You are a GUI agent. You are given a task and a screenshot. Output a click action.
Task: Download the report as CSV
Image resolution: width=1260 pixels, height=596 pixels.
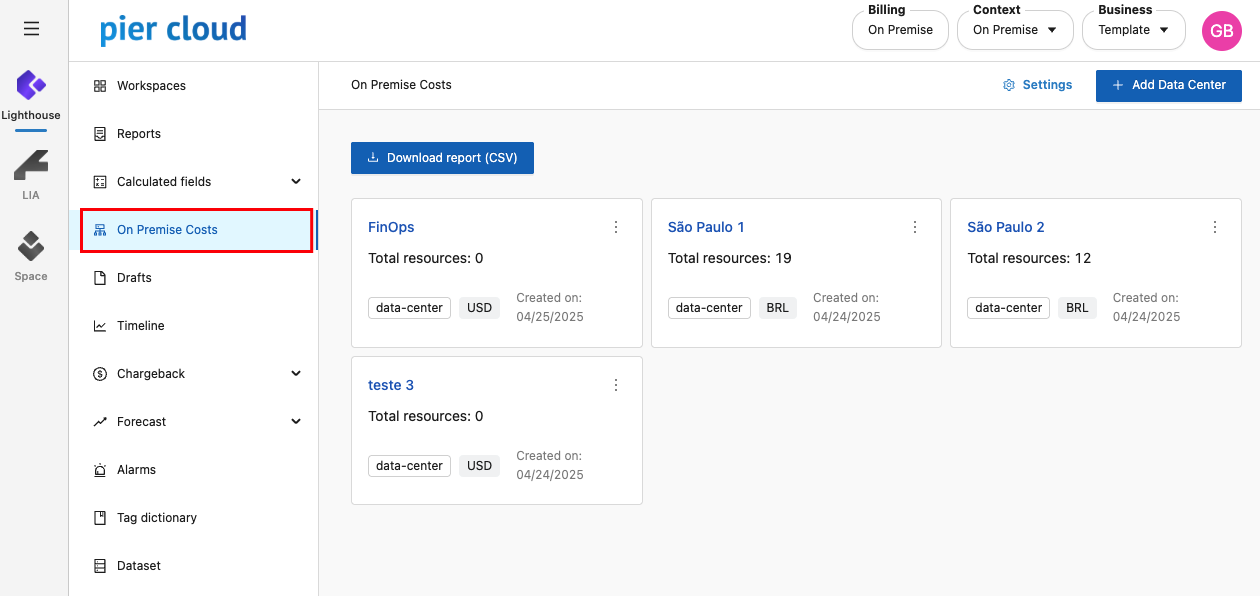(442, 158)
